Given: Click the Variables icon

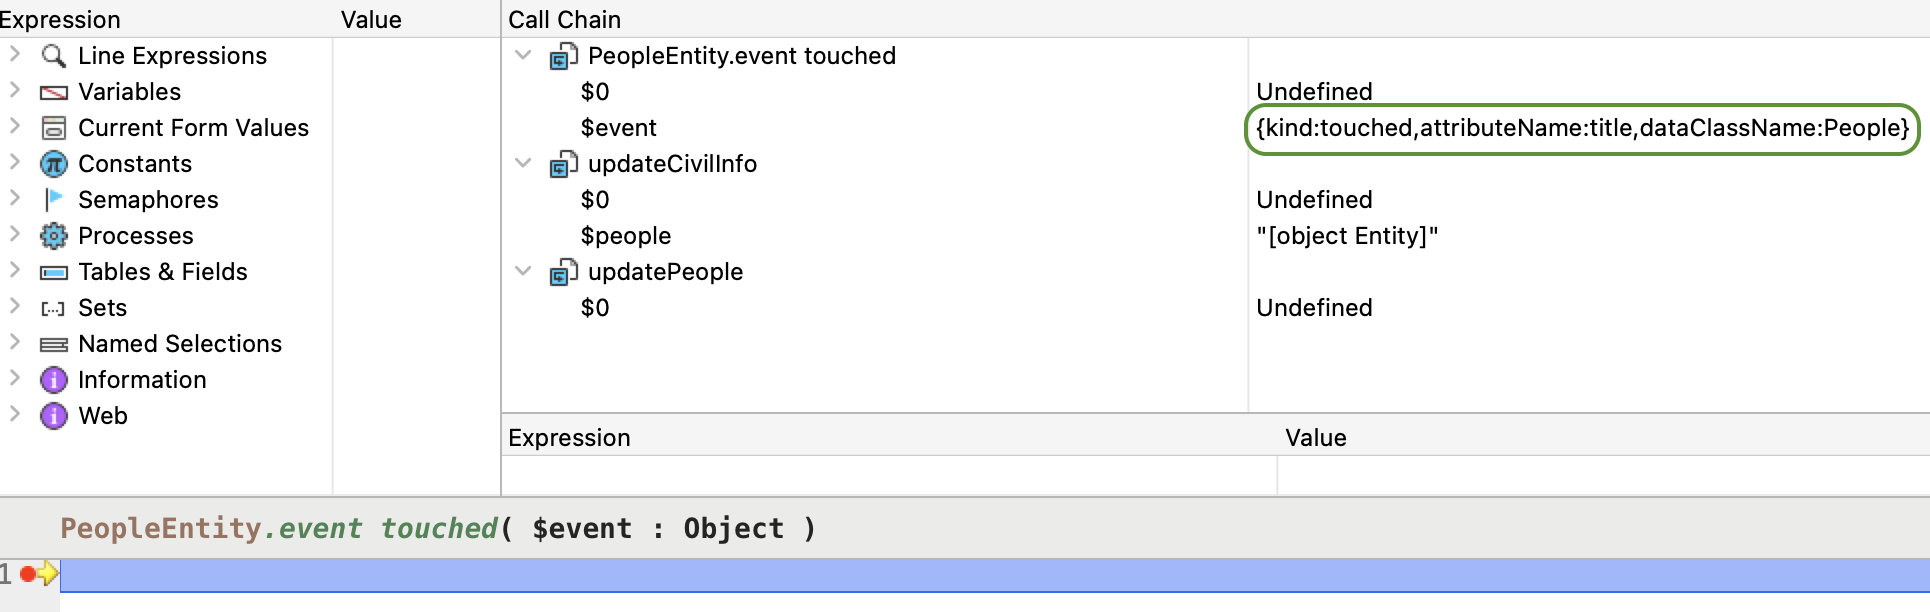Looking at the screenshot, I should click(x=53, y=93).
